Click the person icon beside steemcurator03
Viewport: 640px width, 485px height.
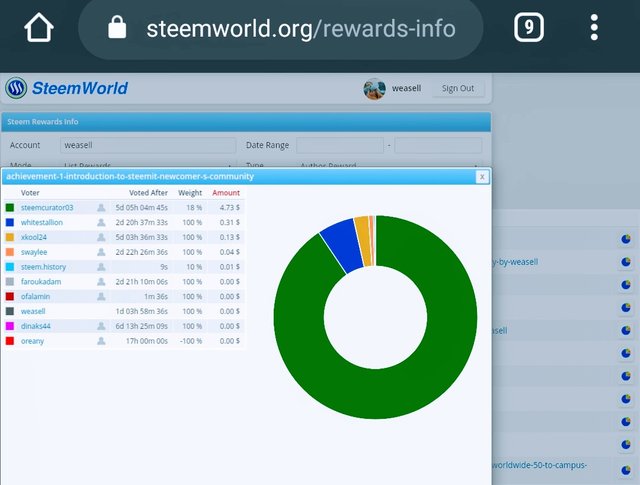pos(101,207)
